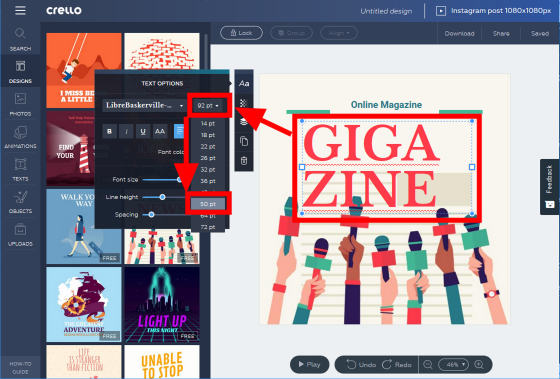Open the Uploads sidebar panel
The height and width of the screenshot is (379, 560).
coord(20,234)
